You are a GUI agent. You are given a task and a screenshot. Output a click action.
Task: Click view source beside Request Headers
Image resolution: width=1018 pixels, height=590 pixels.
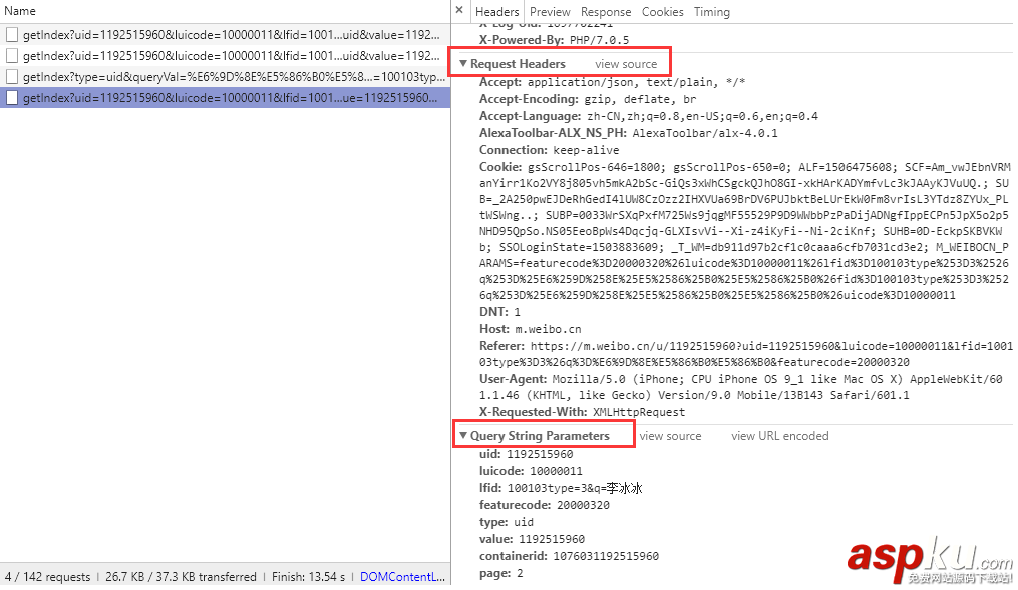click(x=626, y=64)
